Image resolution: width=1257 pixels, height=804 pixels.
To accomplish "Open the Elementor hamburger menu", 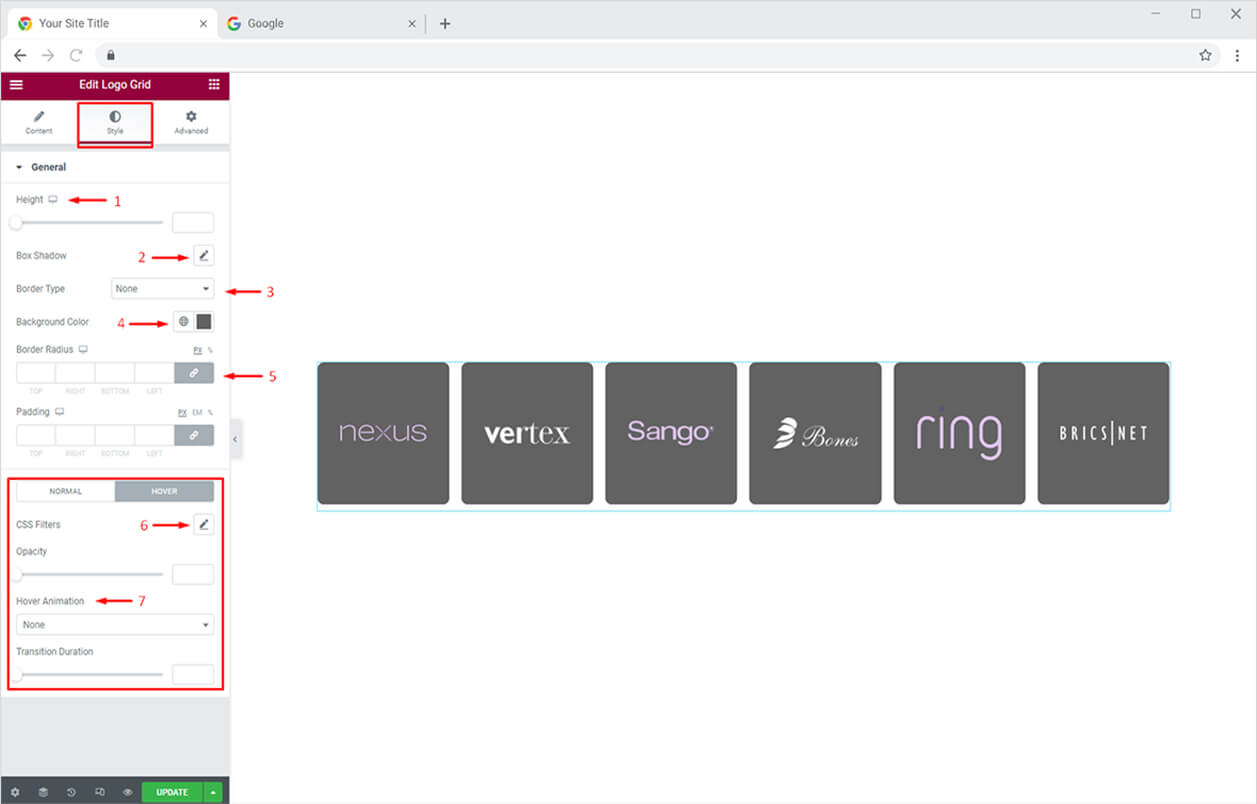I will pyautogui.click(x=16, y=85).
